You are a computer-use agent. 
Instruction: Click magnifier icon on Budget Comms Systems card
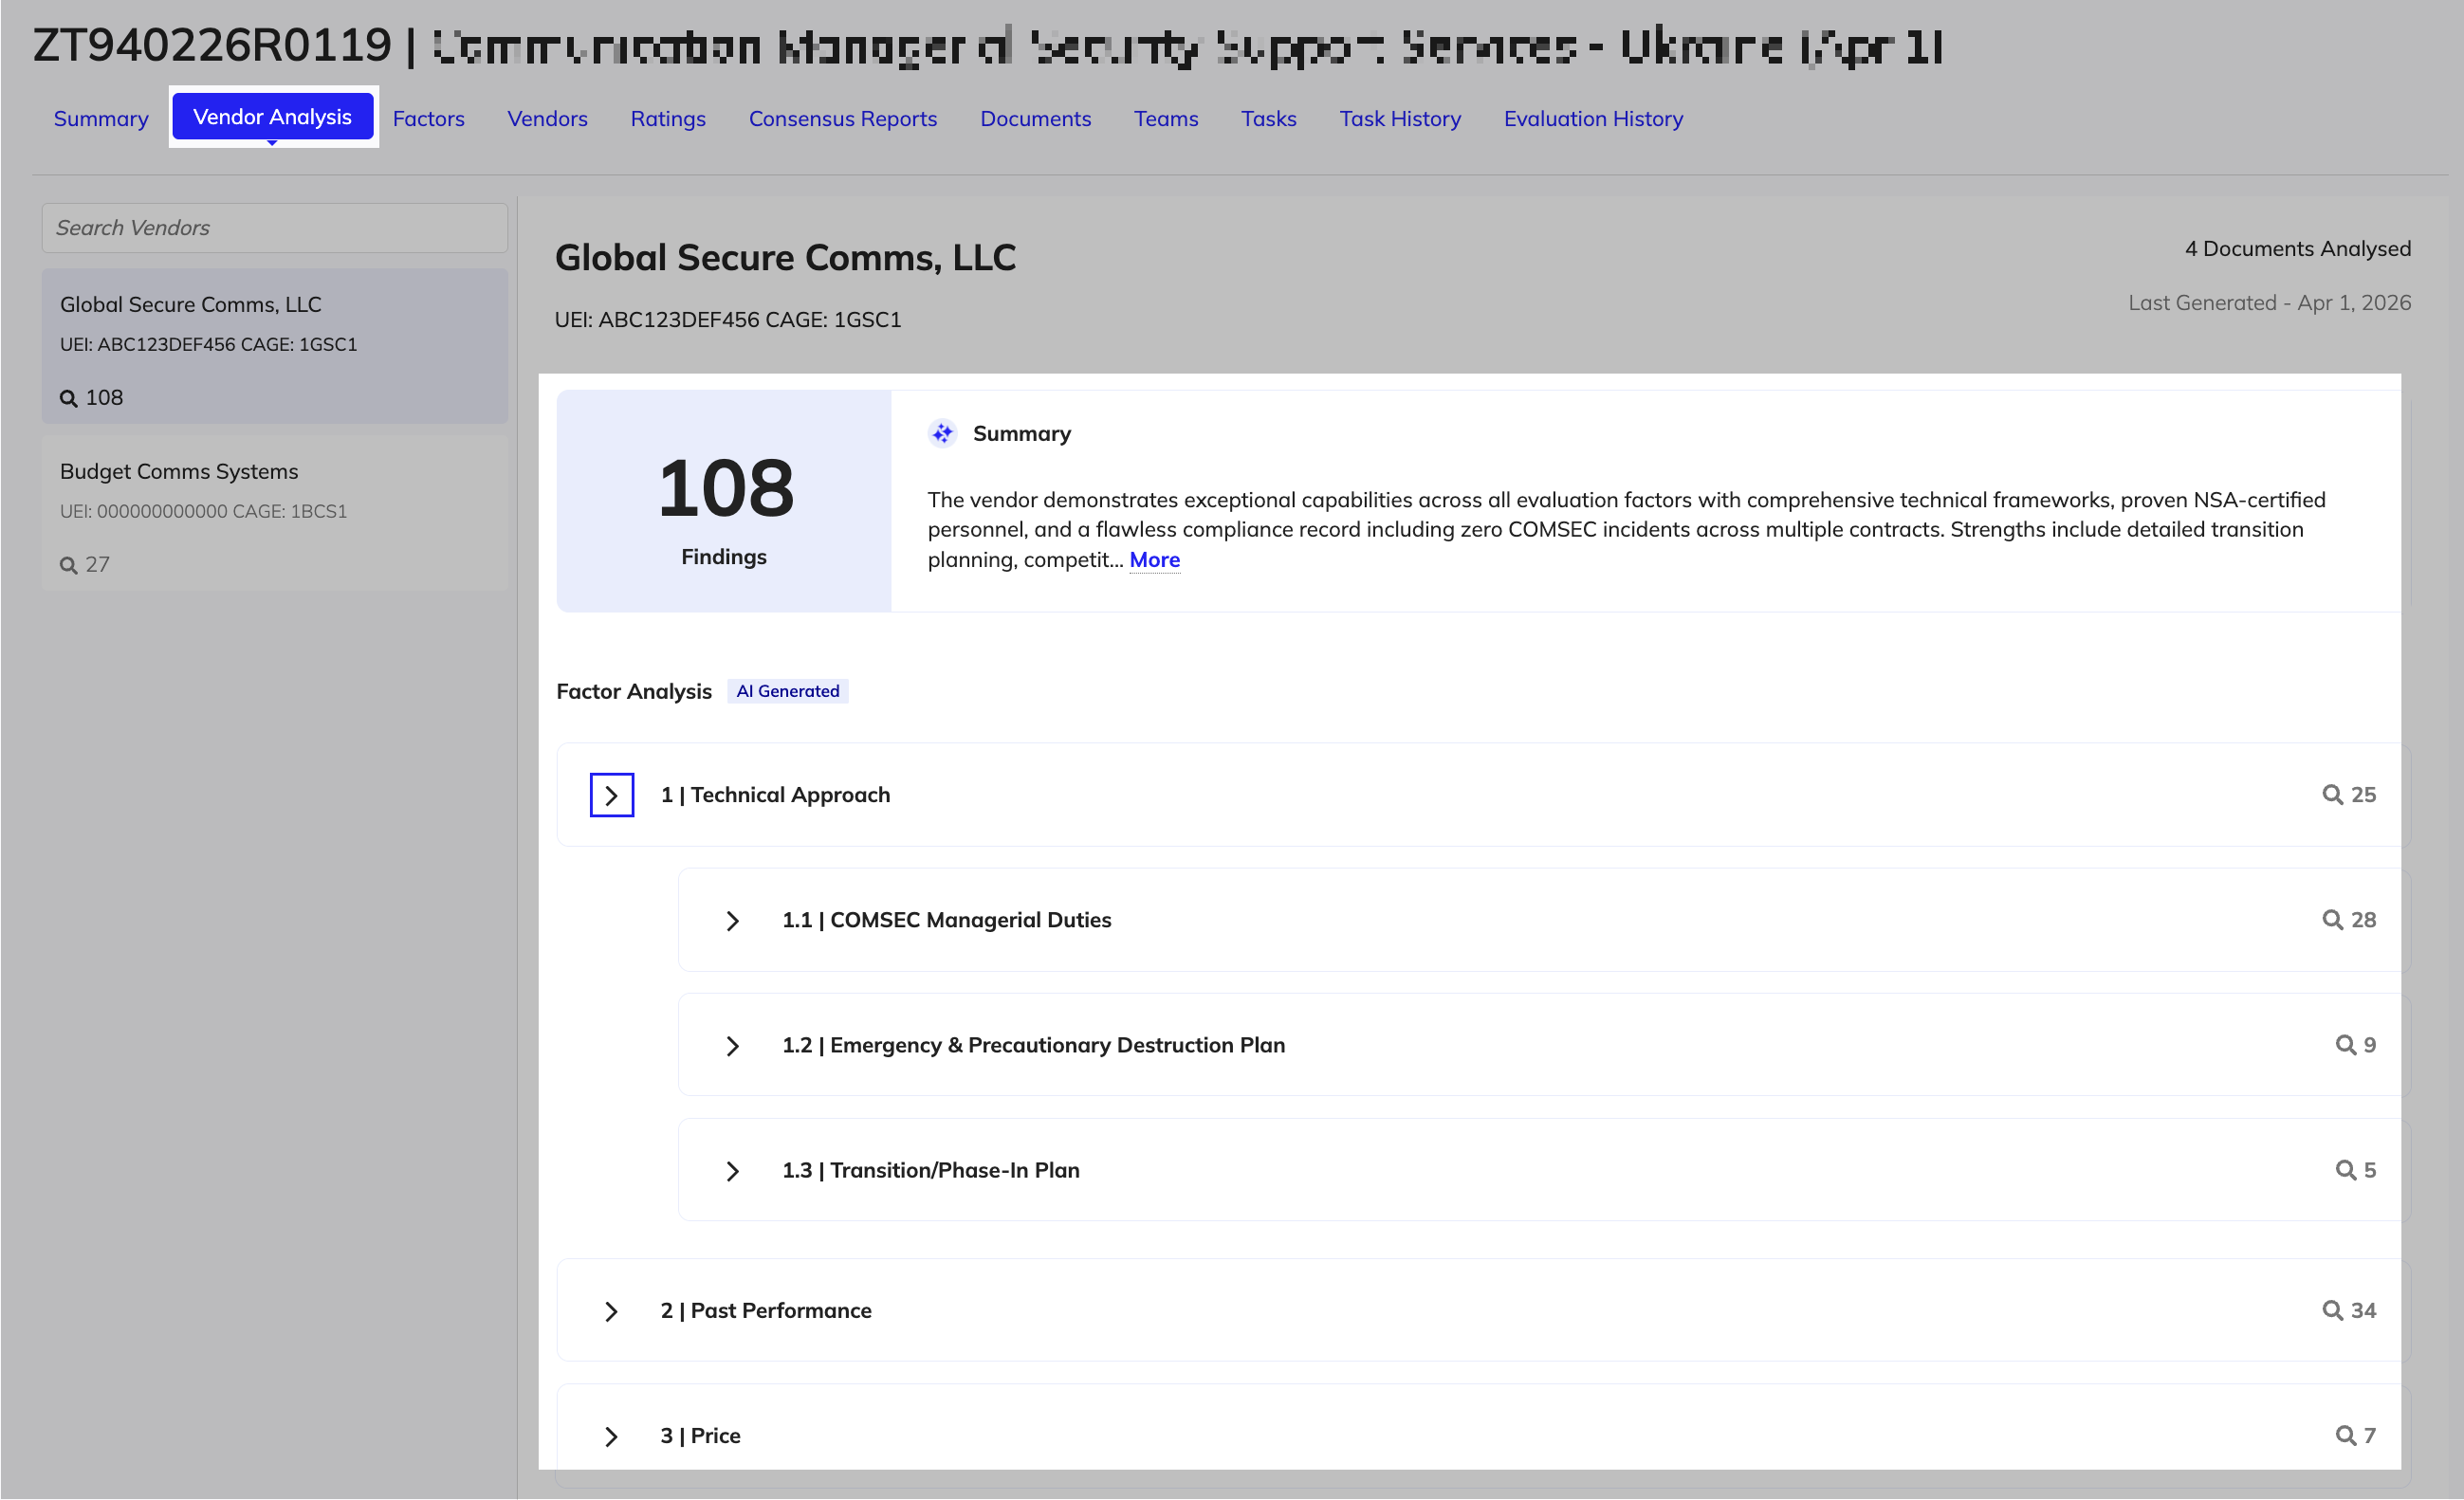click(68, 565)
